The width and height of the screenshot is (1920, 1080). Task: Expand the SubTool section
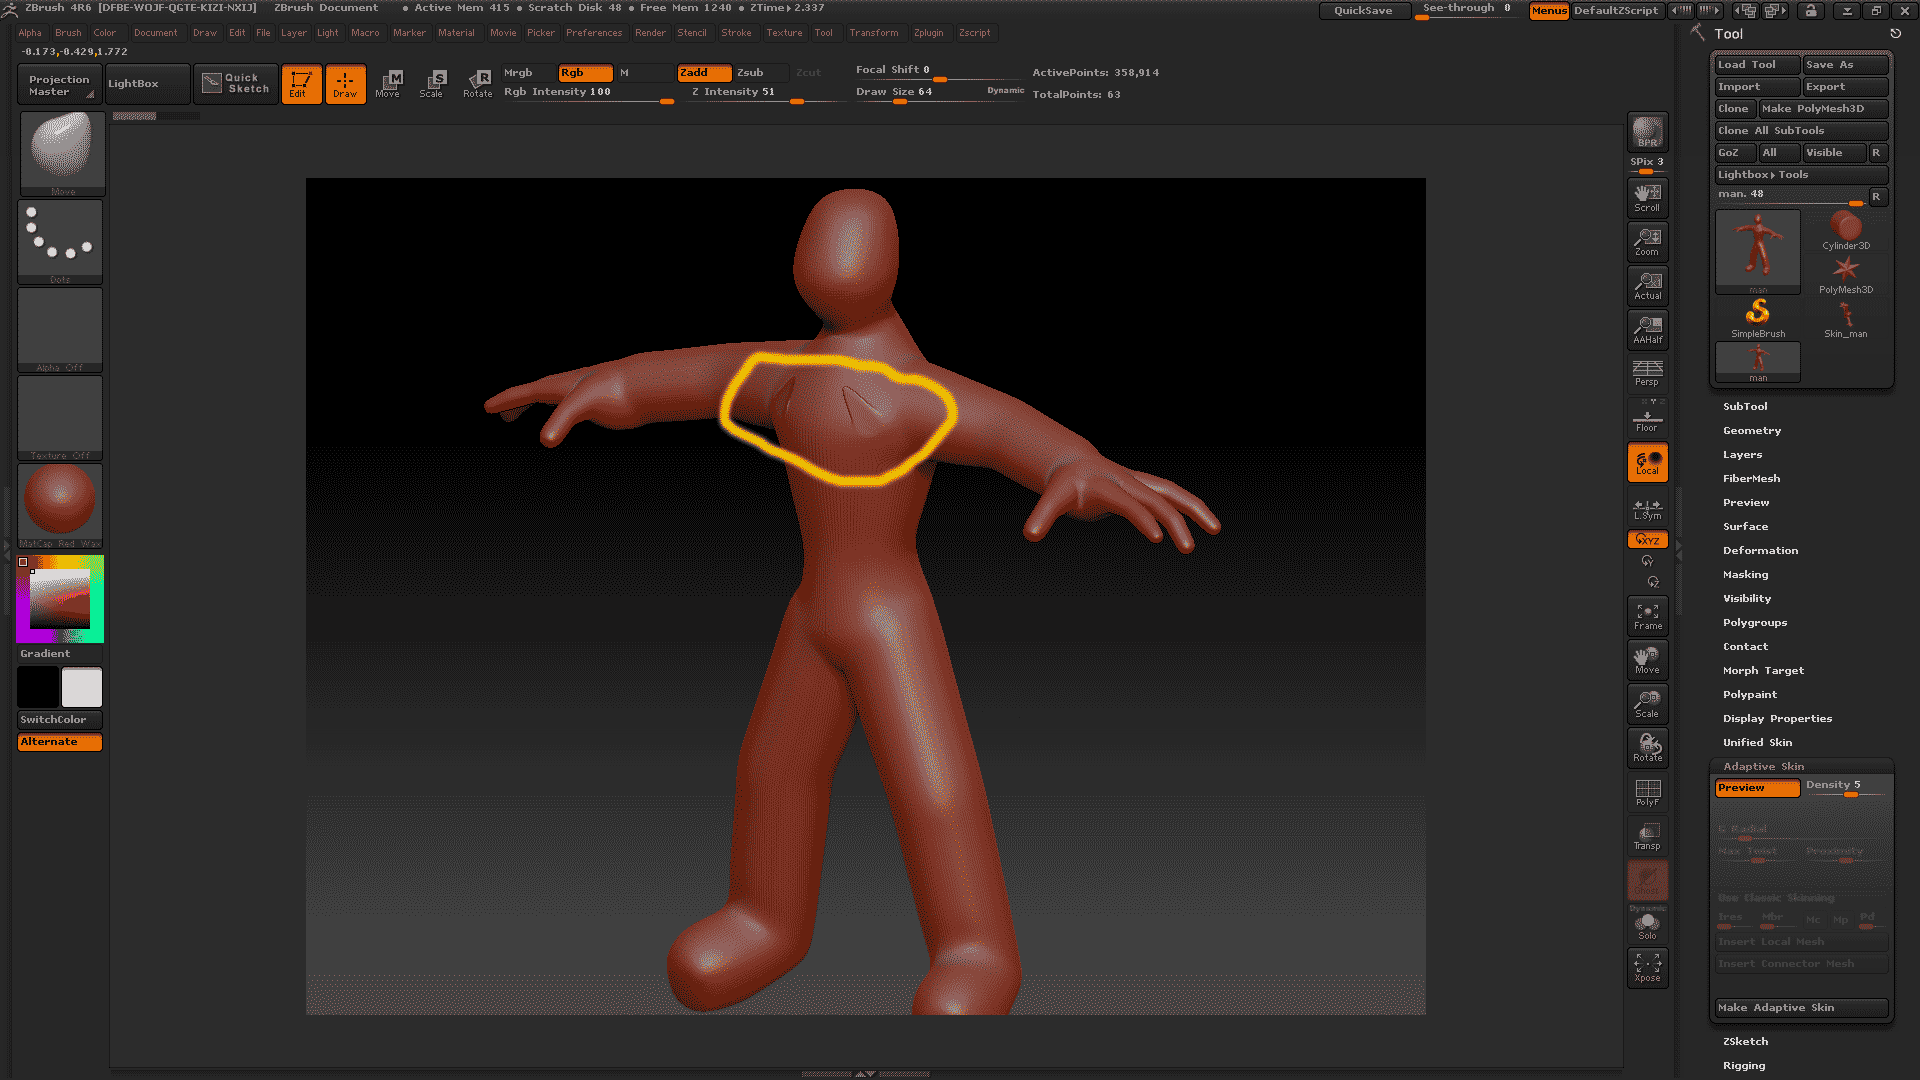point(1745,407)
